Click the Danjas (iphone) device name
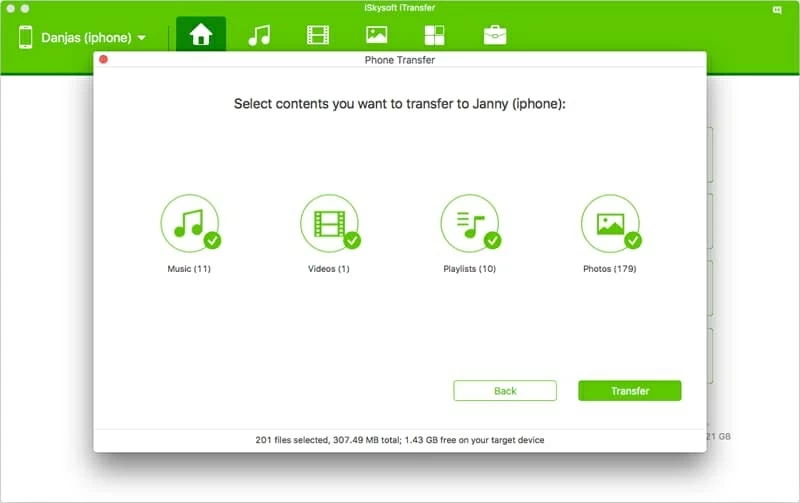The width and height of the screenshot is (800, 503). (x=86, y=38)
